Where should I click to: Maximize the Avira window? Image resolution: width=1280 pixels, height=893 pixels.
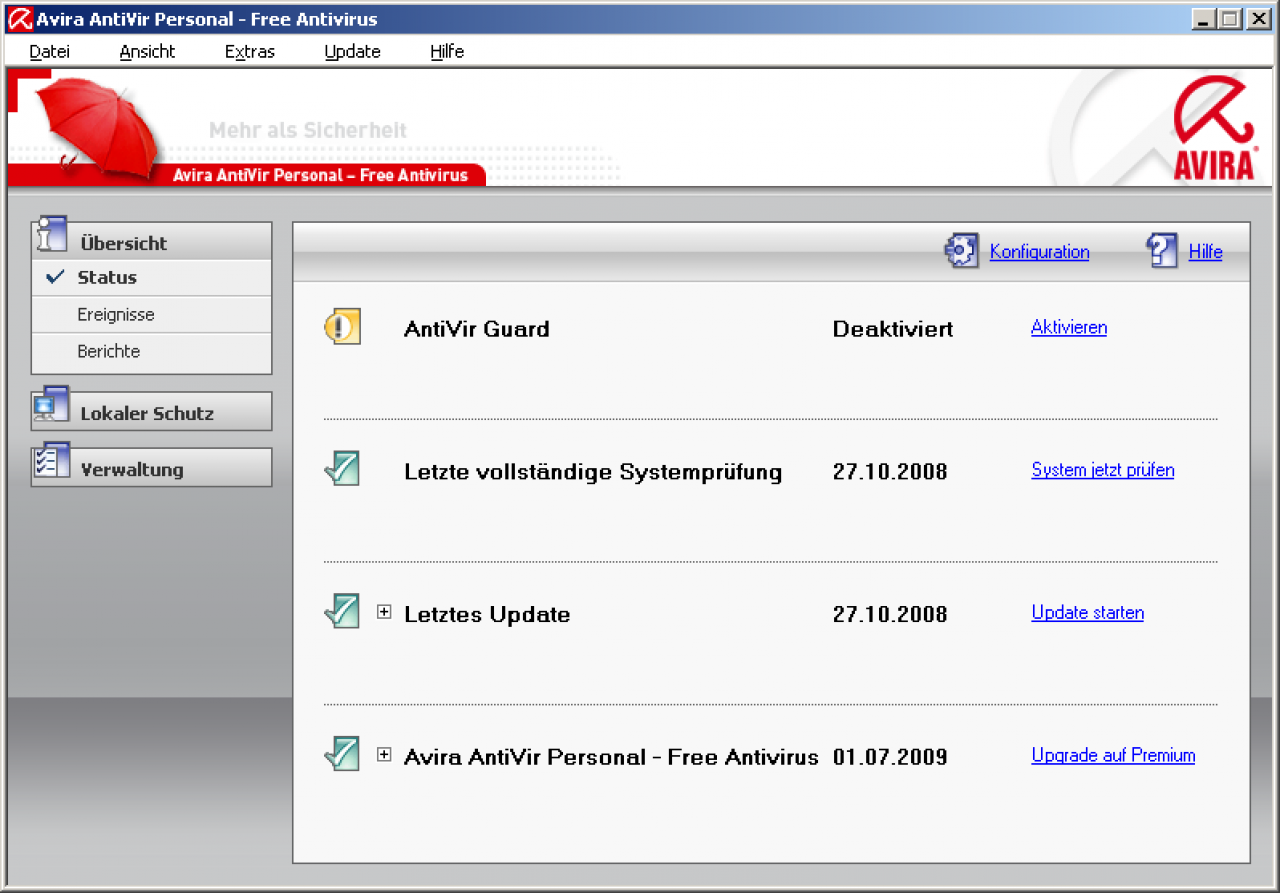[x=1229, y=19]
